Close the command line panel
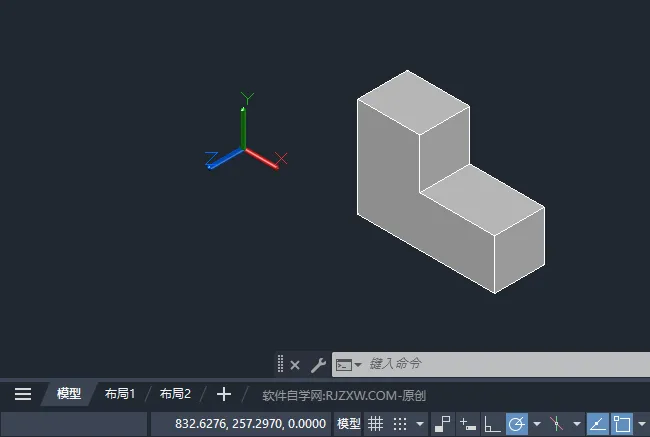 (295, 365)
